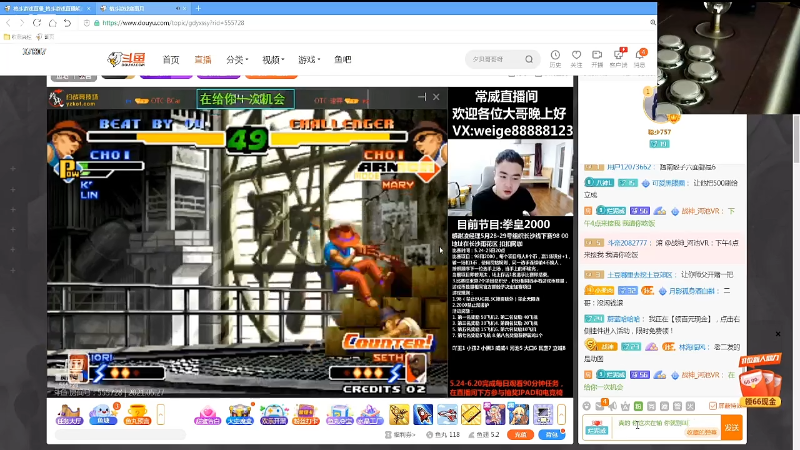Image resolution: width=800 pixels, height=450 pixels.
Task: Click the 充值 recharge button
Action: tap(520, 435)
